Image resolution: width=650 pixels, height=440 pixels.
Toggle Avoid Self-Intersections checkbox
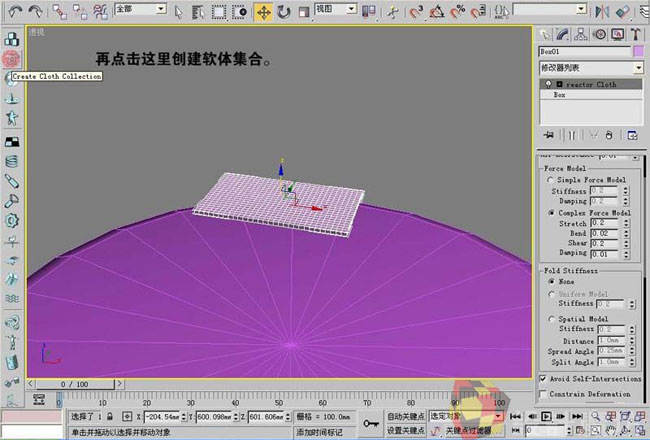click(543, 379)
